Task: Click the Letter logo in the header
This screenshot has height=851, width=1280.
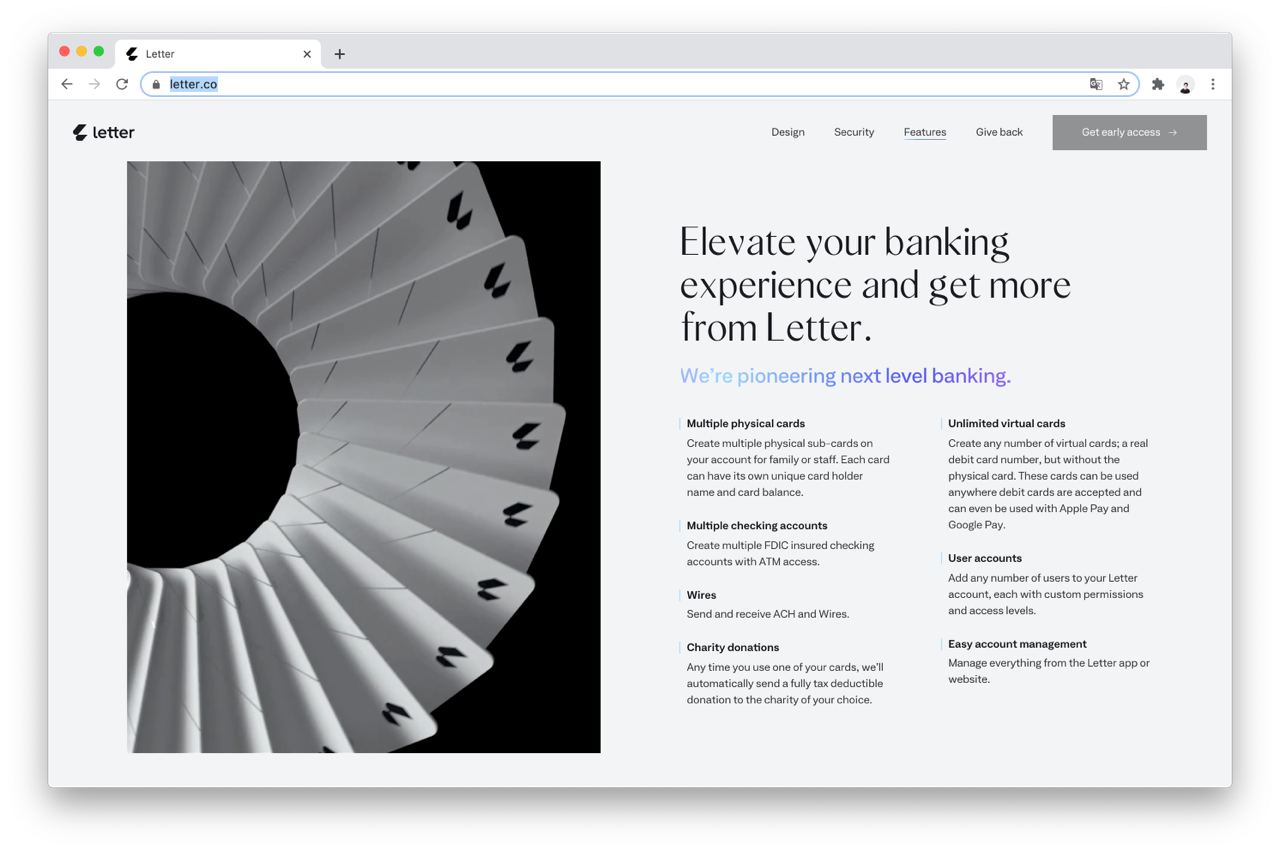Action: pos(104,132)
